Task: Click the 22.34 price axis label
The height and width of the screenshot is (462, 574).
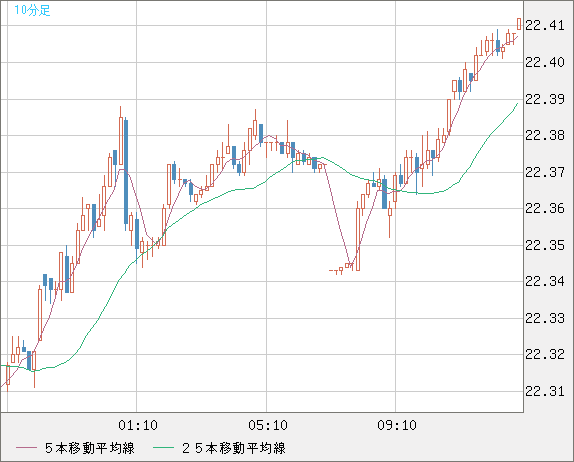Action: coord(545,281)
